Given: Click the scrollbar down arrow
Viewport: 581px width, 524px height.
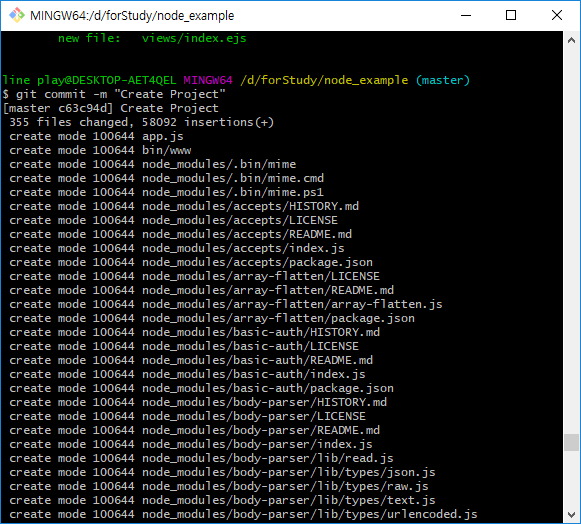Looking at the screenshot, I should coord(571,514).
